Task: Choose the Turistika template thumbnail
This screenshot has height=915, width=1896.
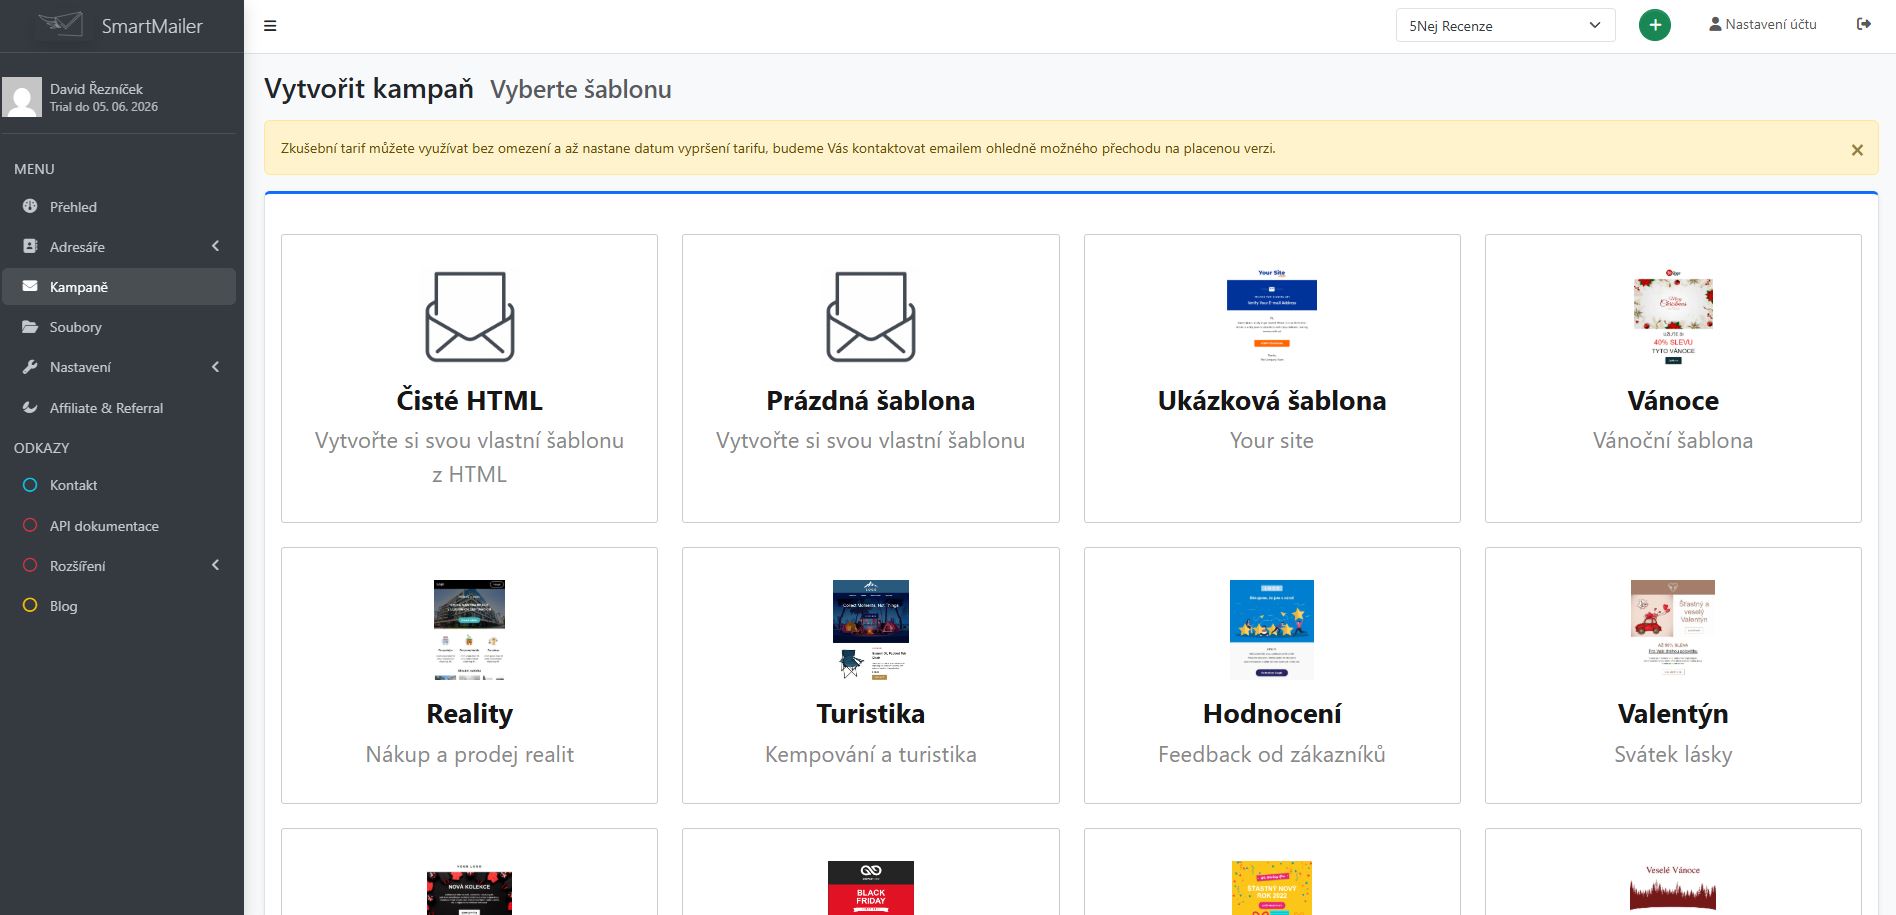Action: tap(871, 630)
